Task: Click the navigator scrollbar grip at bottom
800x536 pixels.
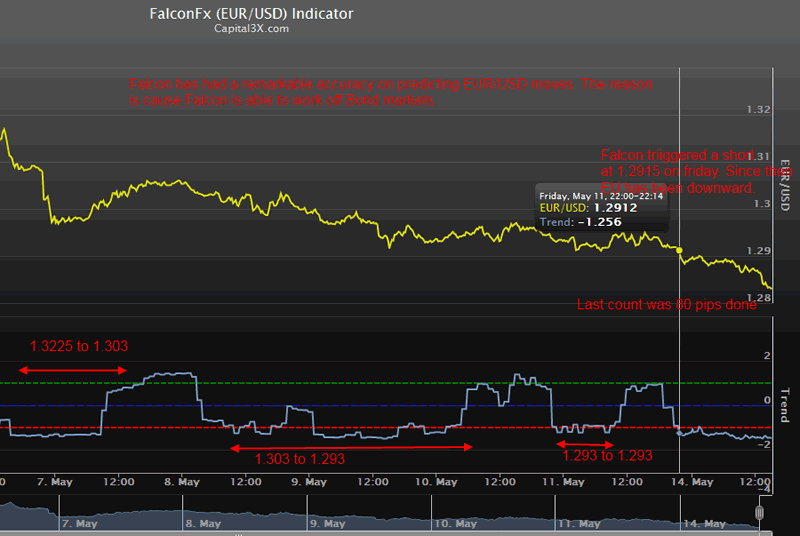Action: pyautogui.click(x=760, y=514)
